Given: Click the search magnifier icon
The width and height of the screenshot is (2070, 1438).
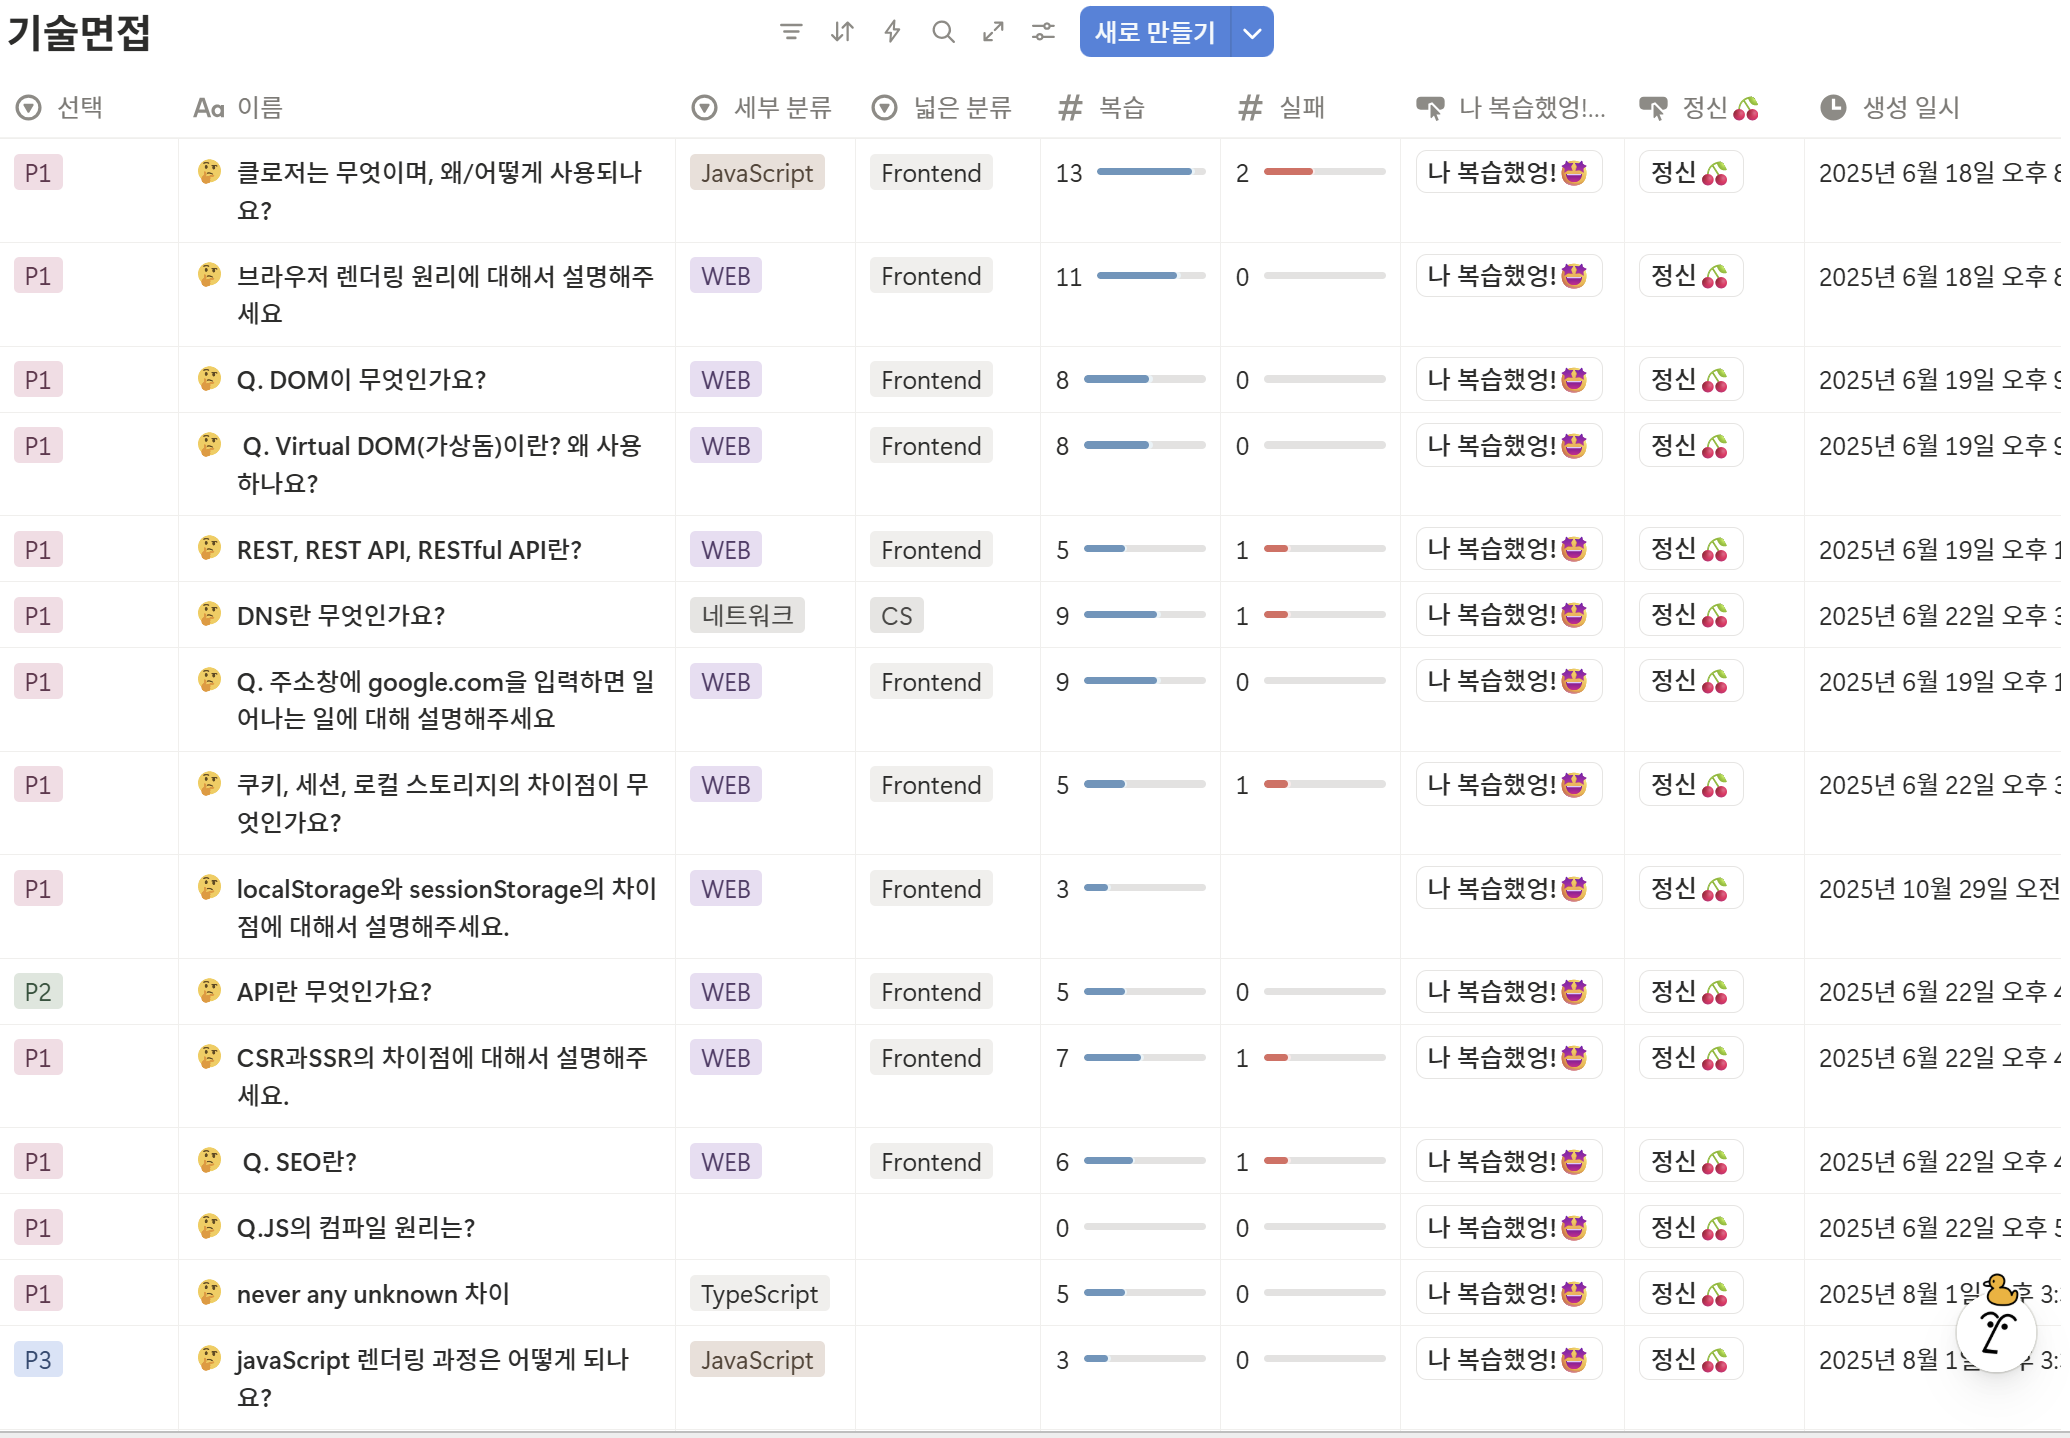Looking at the screenshot, I should (943, 32).
